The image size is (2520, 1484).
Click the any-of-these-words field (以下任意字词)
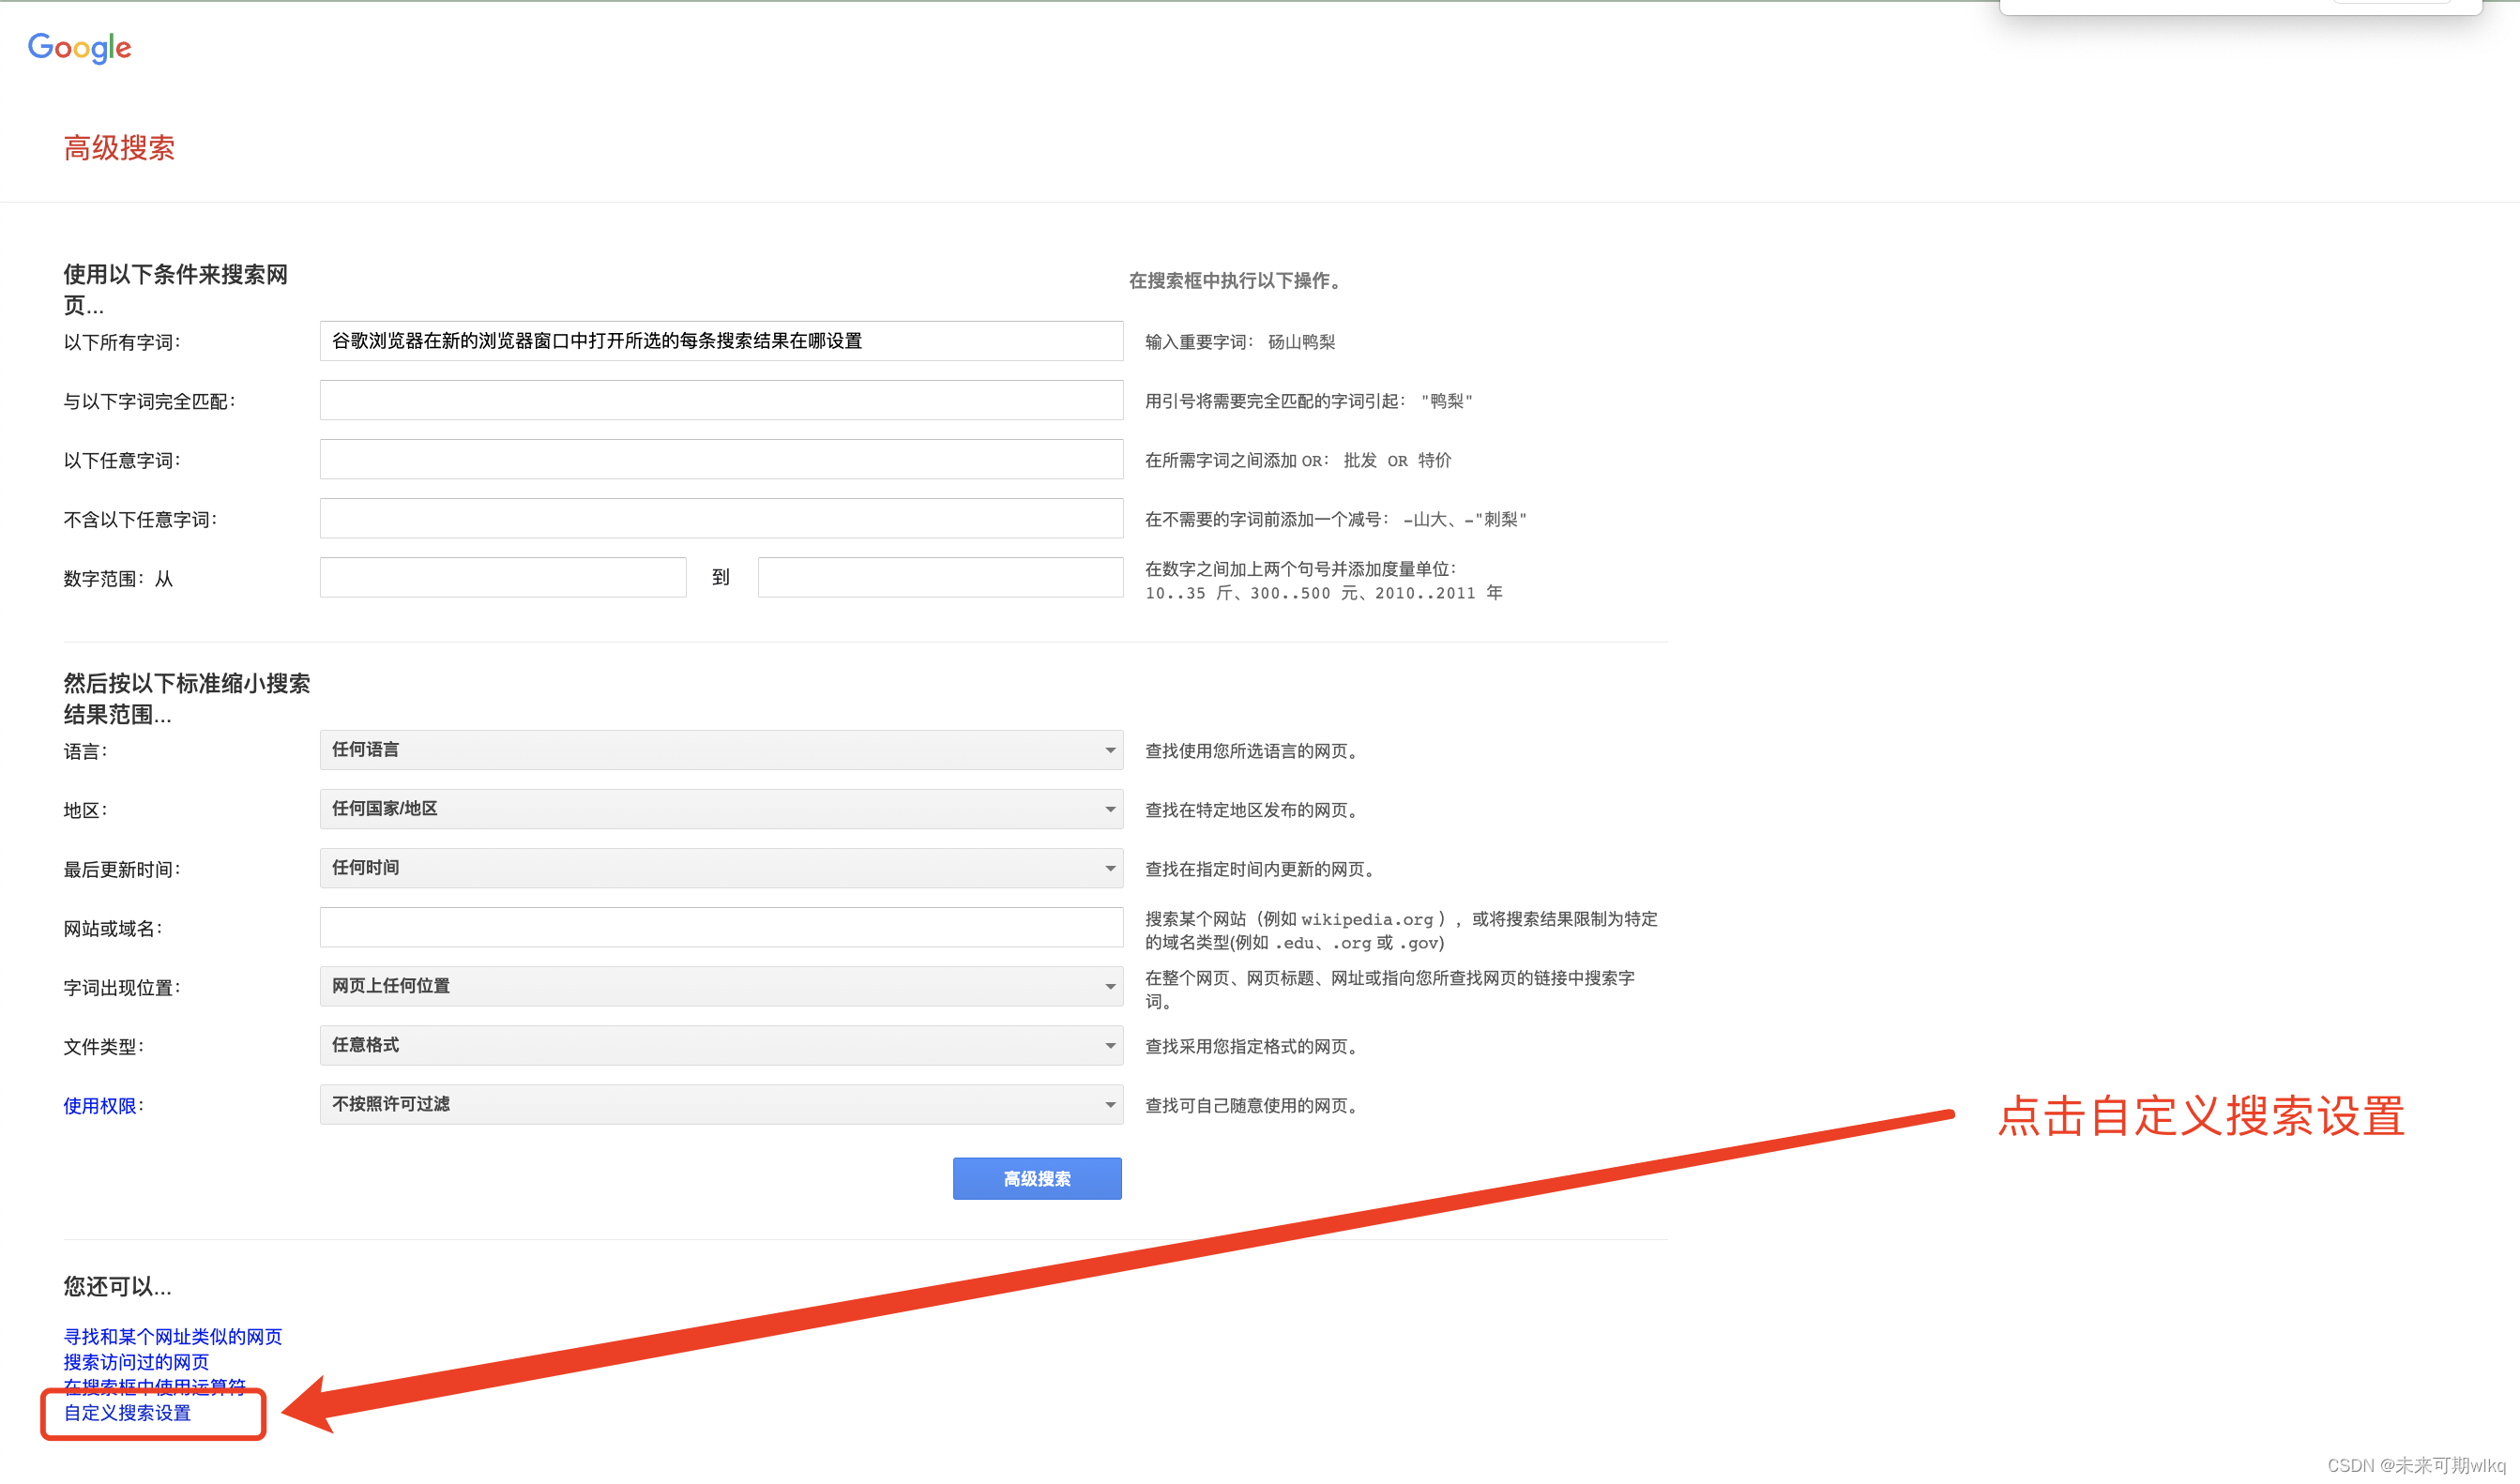coord(720,459)
